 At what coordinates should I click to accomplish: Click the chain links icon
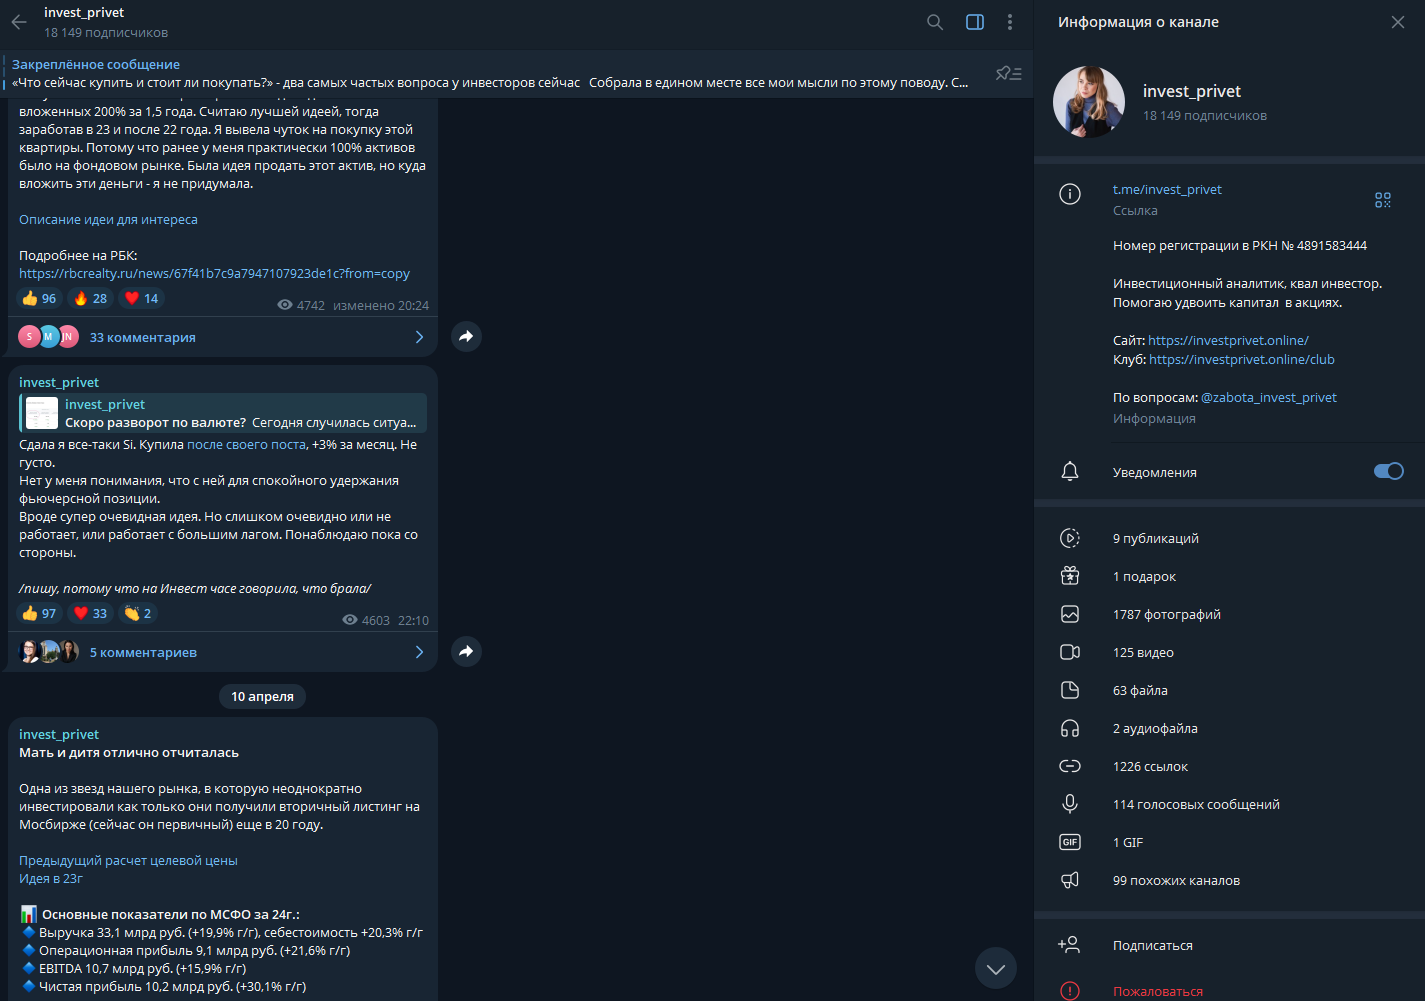[x=1070, y=766]
